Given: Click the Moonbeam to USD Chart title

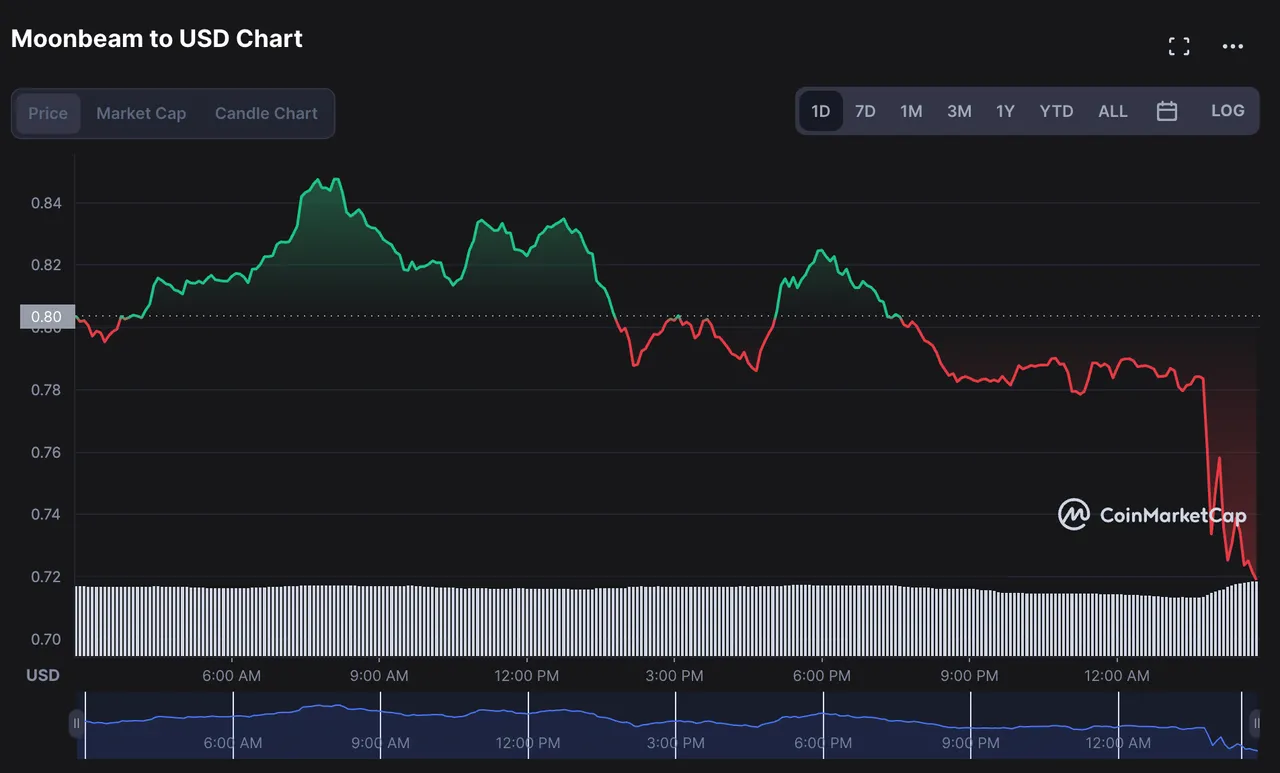Looking at the screenshot, I should pos(157,39).
